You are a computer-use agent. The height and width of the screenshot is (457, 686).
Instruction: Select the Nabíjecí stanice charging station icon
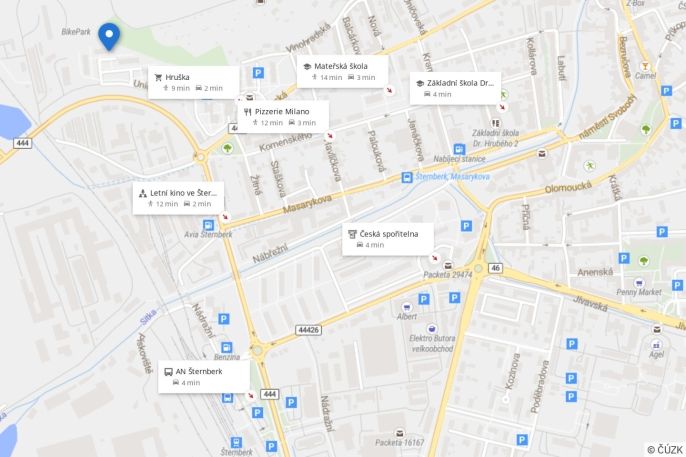459,149
